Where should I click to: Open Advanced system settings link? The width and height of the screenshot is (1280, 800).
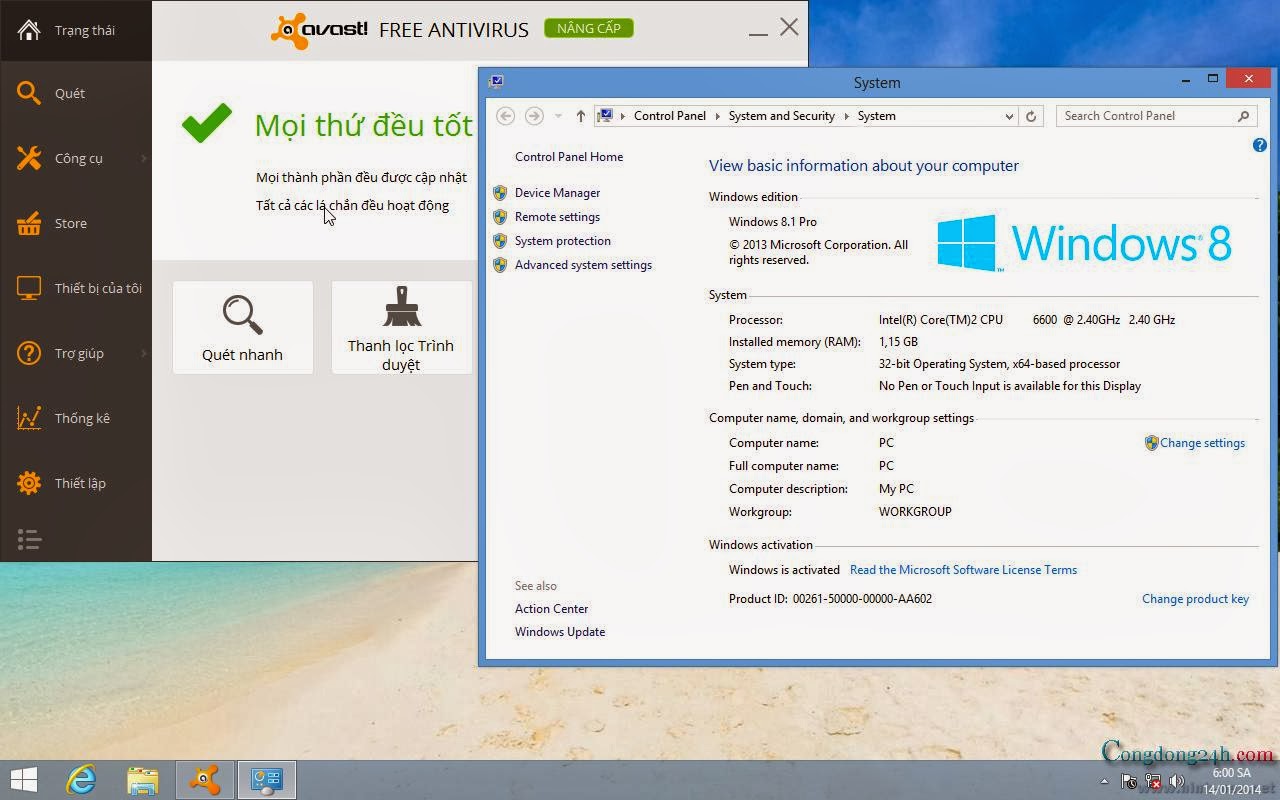click(583, 265)
